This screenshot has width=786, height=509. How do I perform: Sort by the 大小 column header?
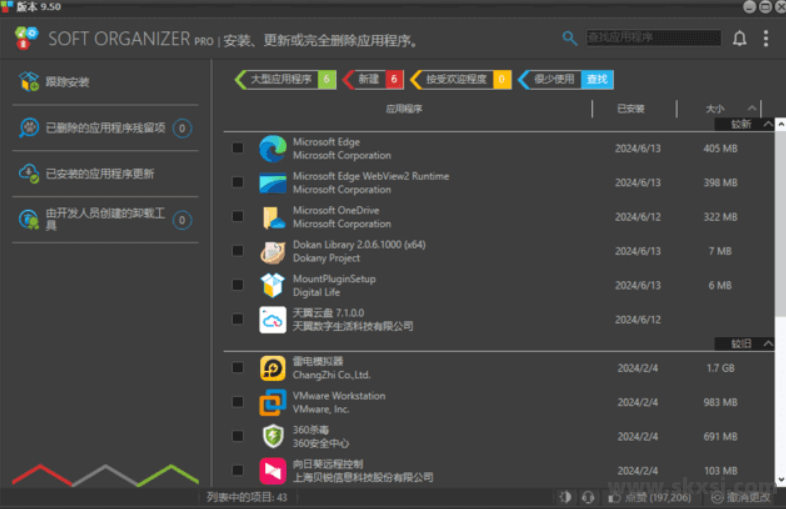pos(715,108)
